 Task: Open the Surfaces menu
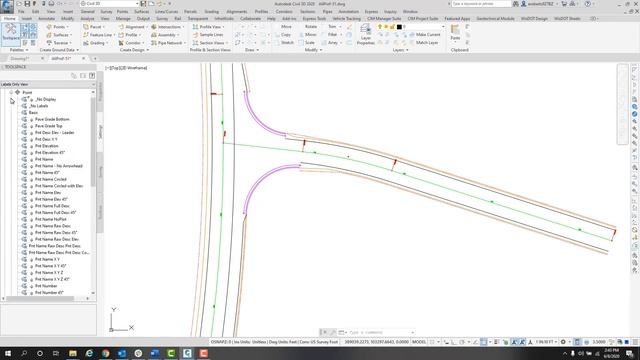(x=142, y=11)
